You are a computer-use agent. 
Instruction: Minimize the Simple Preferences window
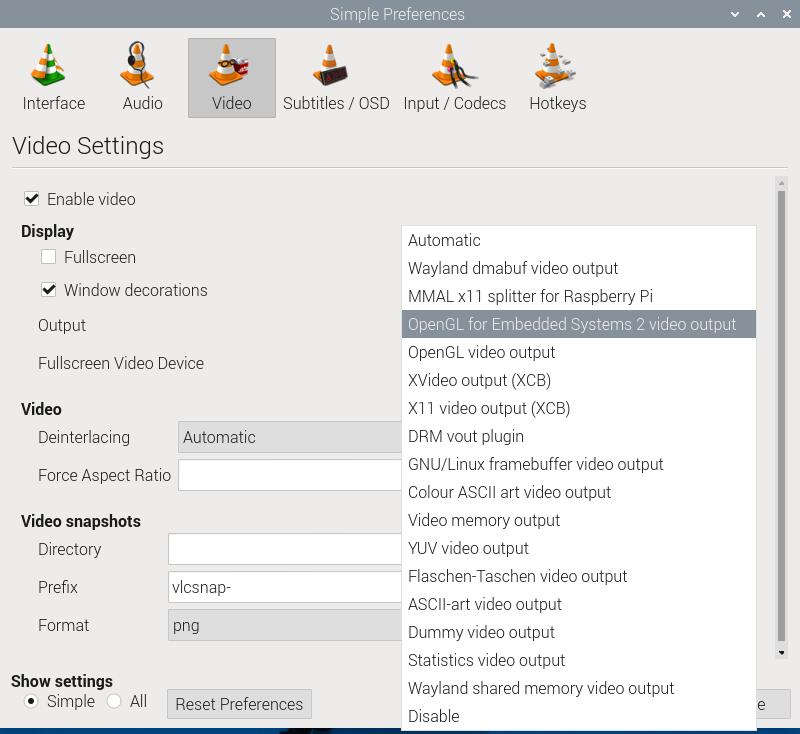pos(735,14)
